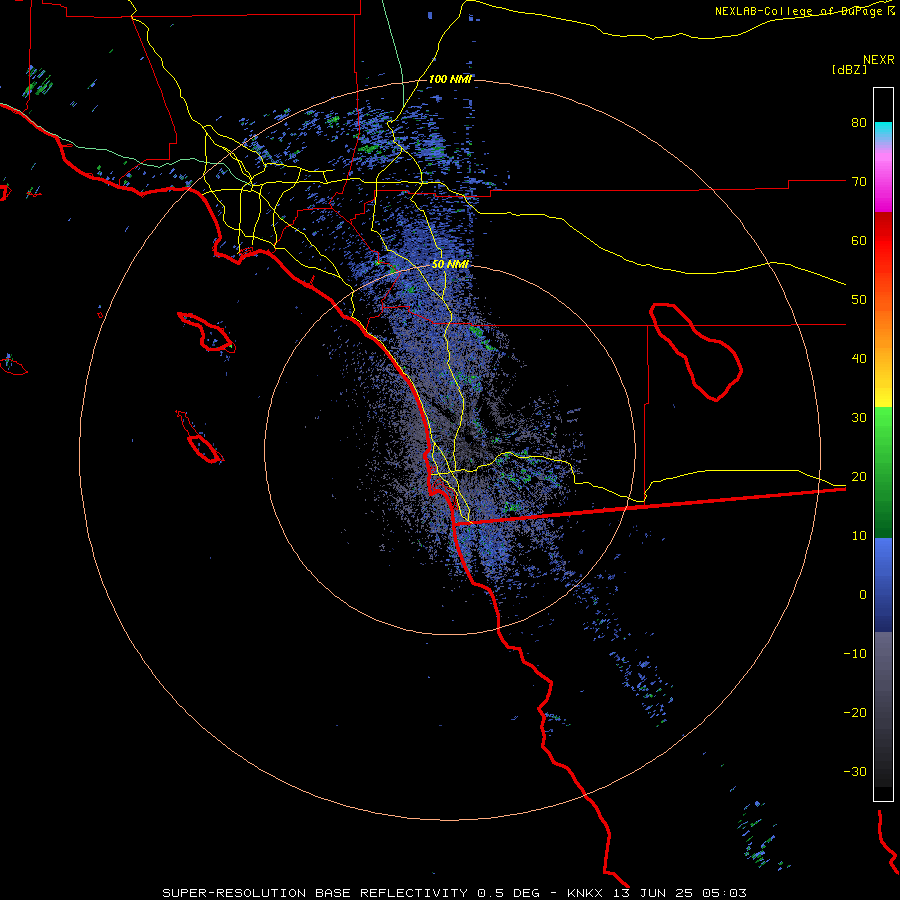Pick the cyan segment of the color bar
The width and height of the screenshot is (900, 900).
coord(883,132)
